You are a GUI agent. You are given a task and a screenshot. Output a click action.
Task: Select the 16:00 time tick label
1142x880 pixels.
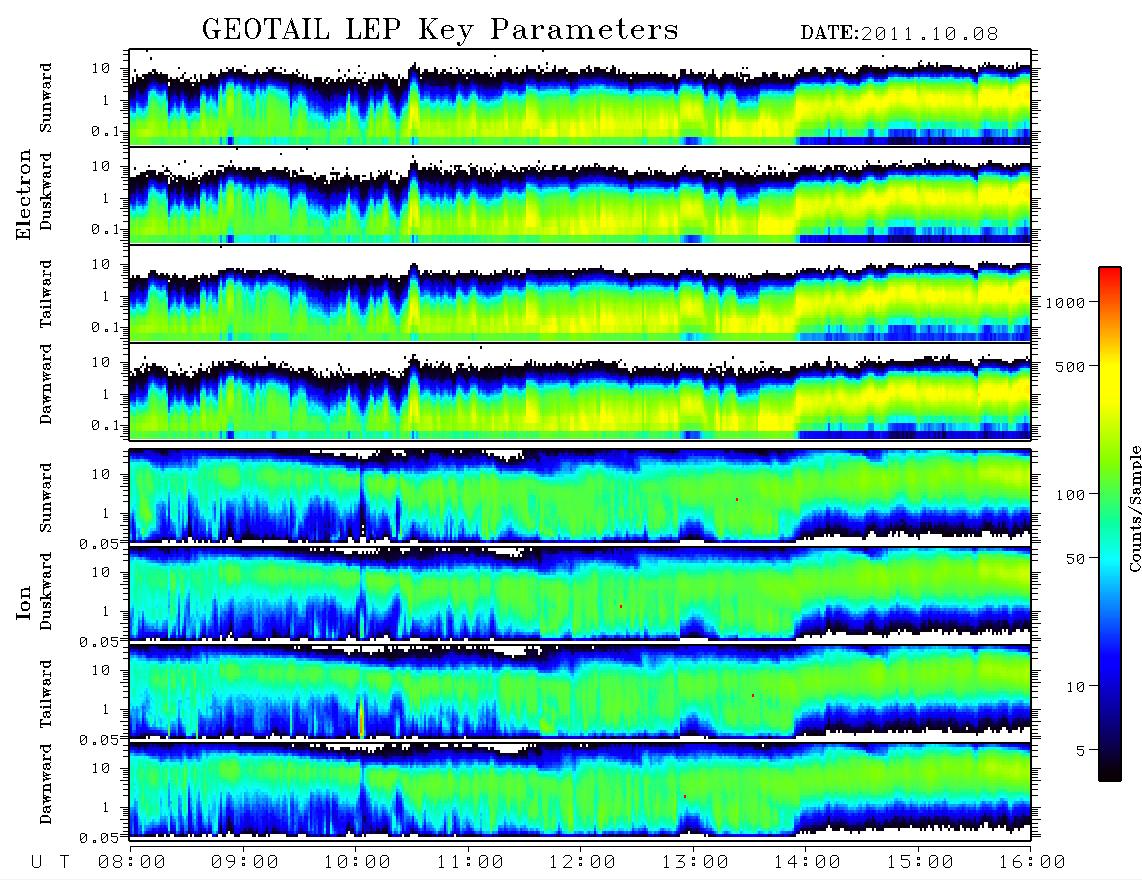(1032, 863)
